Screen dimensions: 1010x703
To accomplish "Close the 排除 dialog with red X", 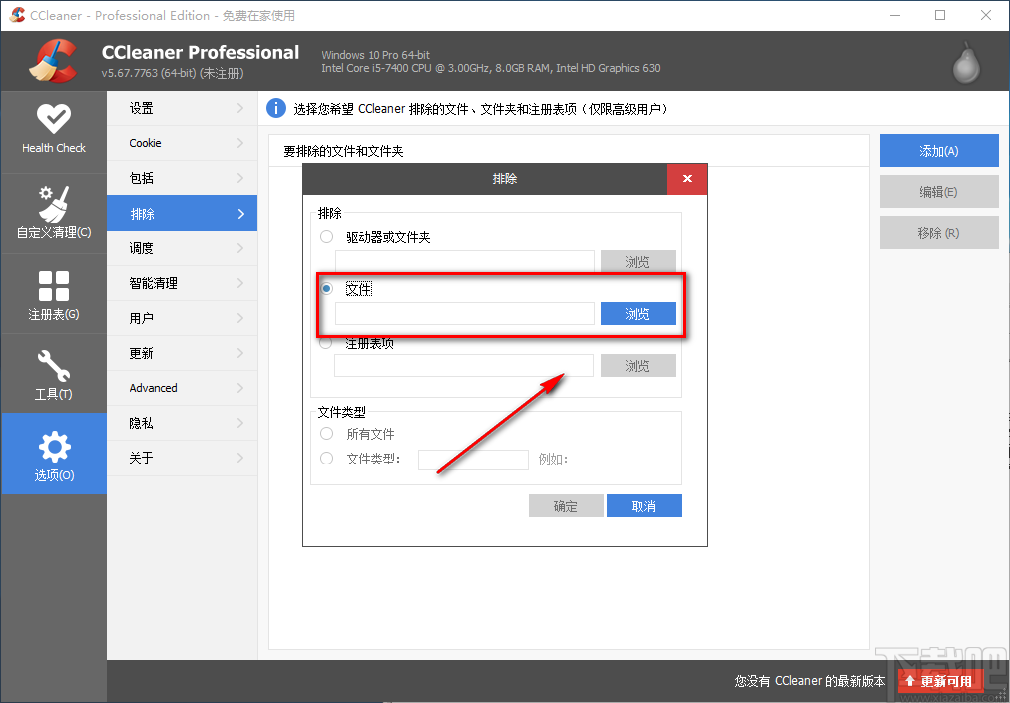I will [687, 178].
